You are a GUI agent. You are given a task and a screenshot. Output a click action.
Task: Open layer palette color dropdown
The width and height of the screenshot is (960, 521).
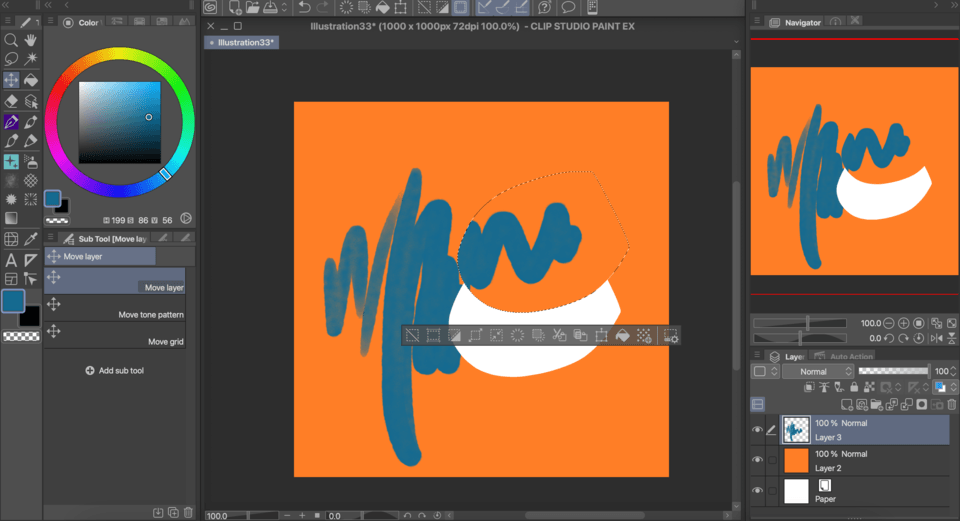tap(765, 371)
